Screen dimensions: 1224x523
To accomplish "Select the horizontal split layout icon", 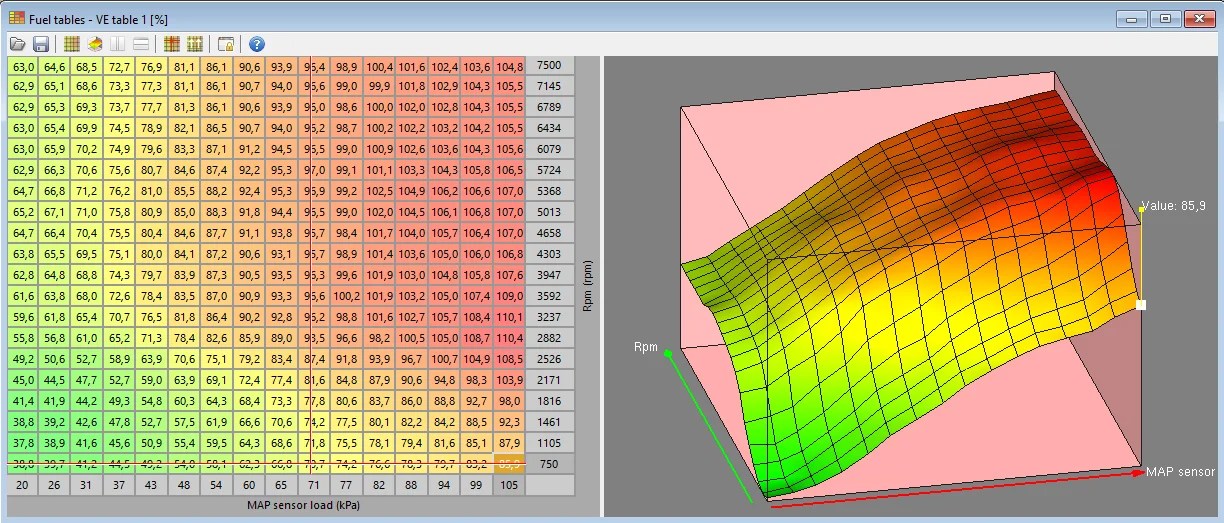I will click(x=141, y=44).
